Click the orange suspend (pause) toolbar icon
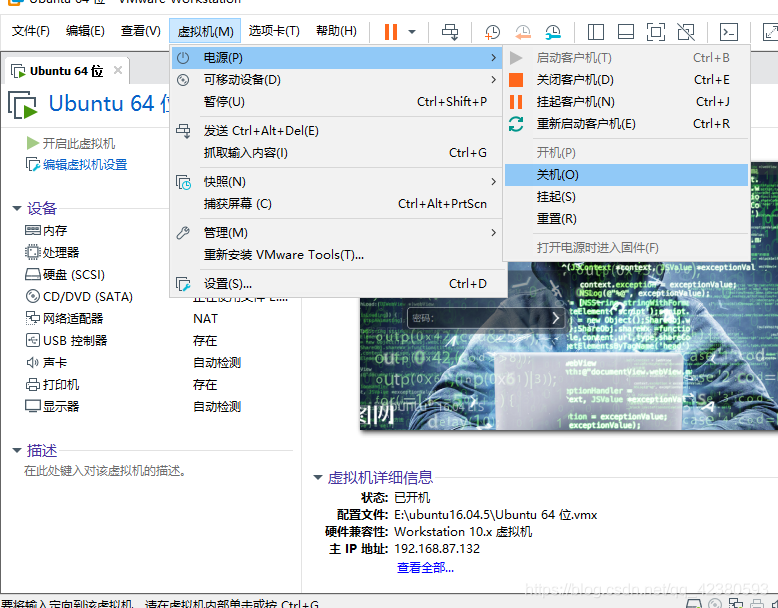Screen dimensions: 778x608 click(x=390, y=32)
